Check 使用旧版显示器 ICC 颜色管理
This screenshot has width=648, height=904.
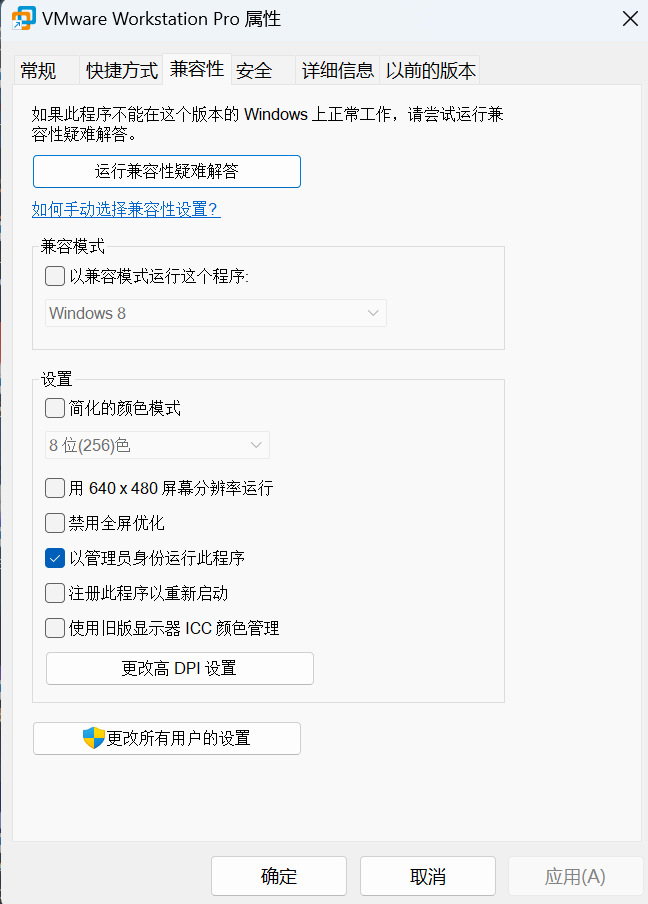pos(55,628)
